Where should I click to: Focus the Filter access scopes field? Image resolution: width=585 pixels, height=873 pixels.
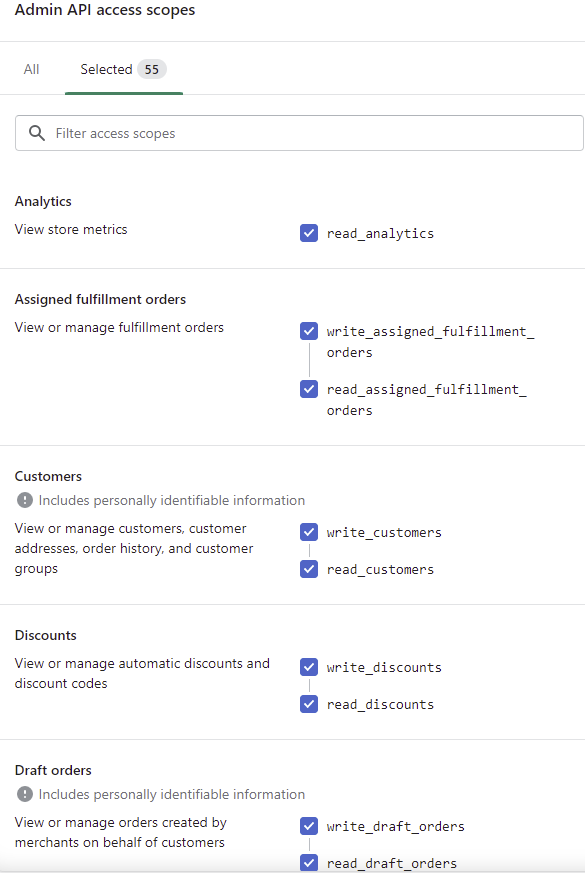299,133
